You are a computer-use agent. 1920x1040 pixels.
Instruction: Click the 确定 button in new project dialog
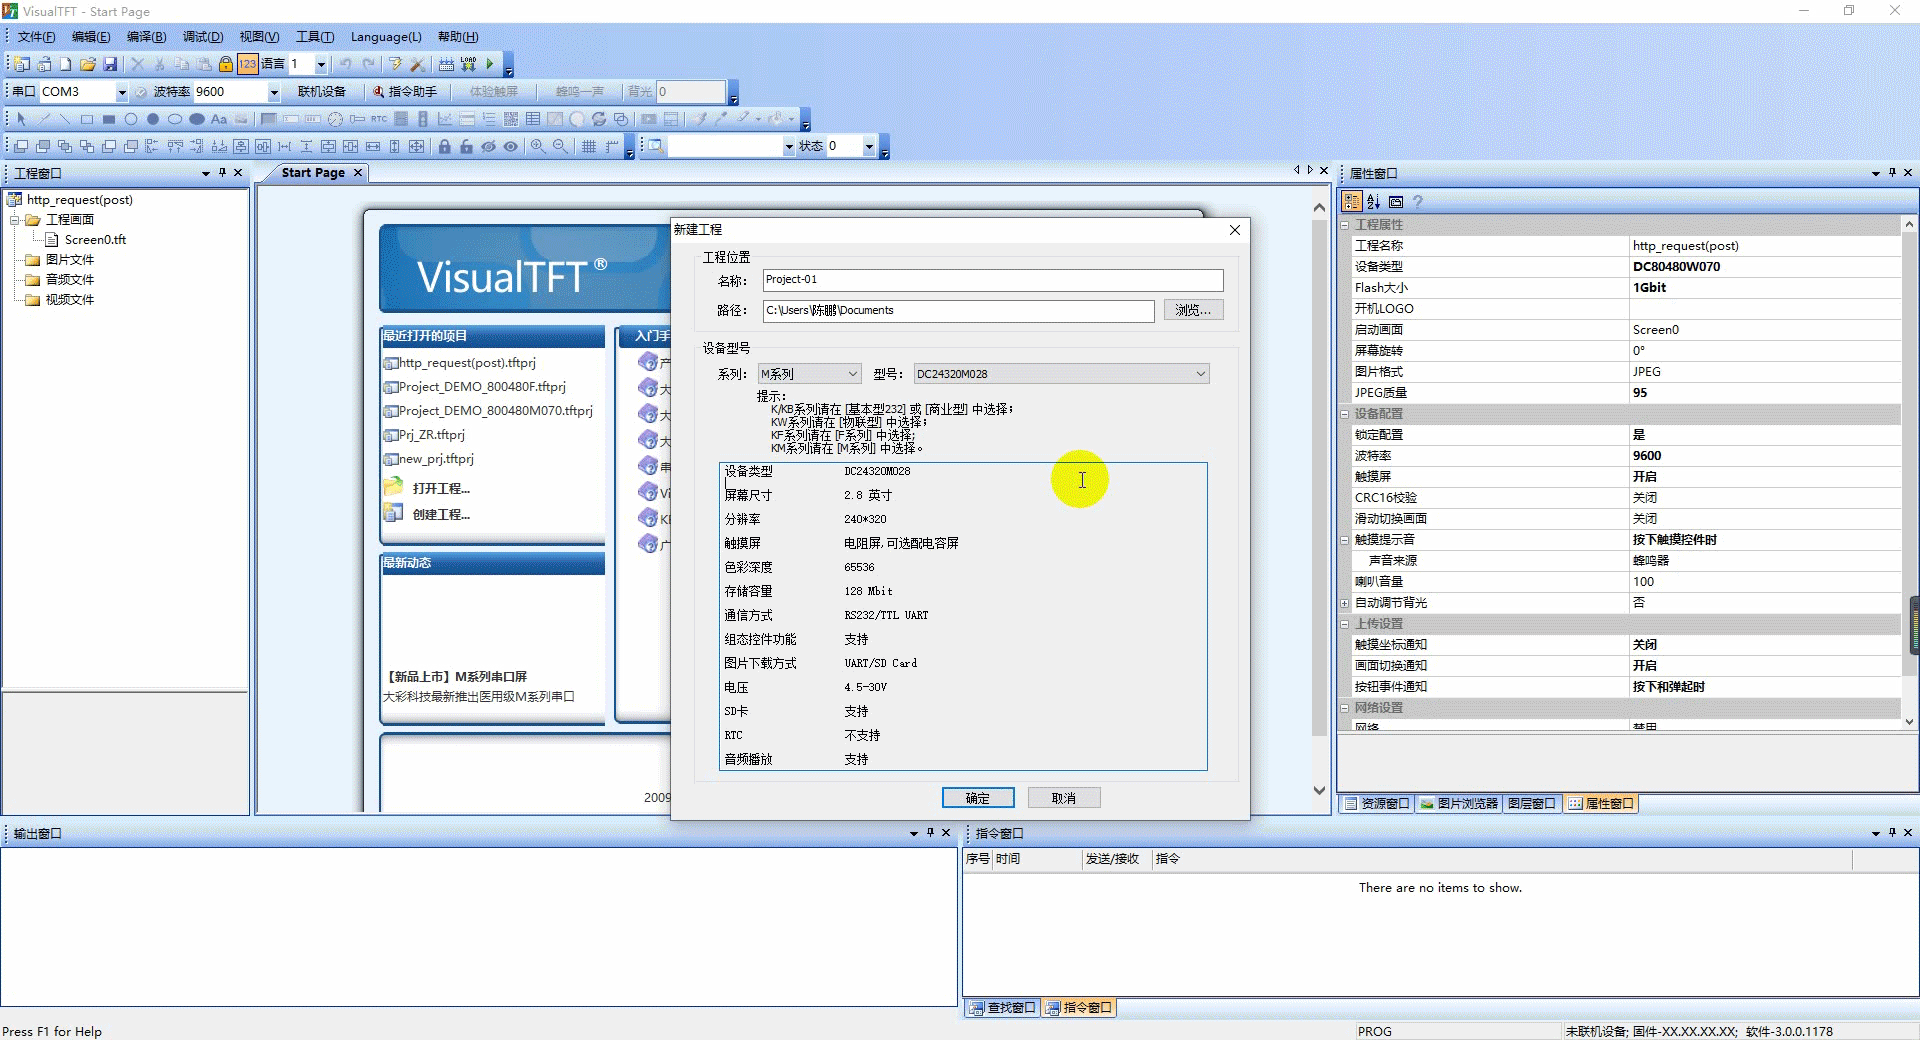pos(978,798)
